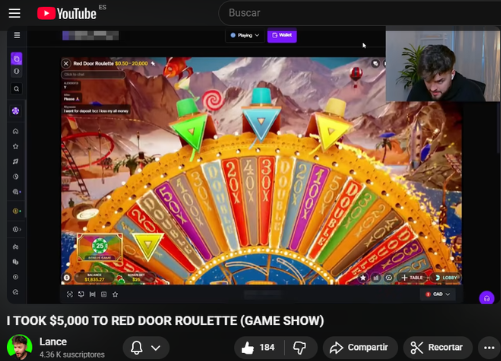The height and width of the screenshot is (361, 501).
Task: Open Lance channel avatar
Action: [20, 347]
